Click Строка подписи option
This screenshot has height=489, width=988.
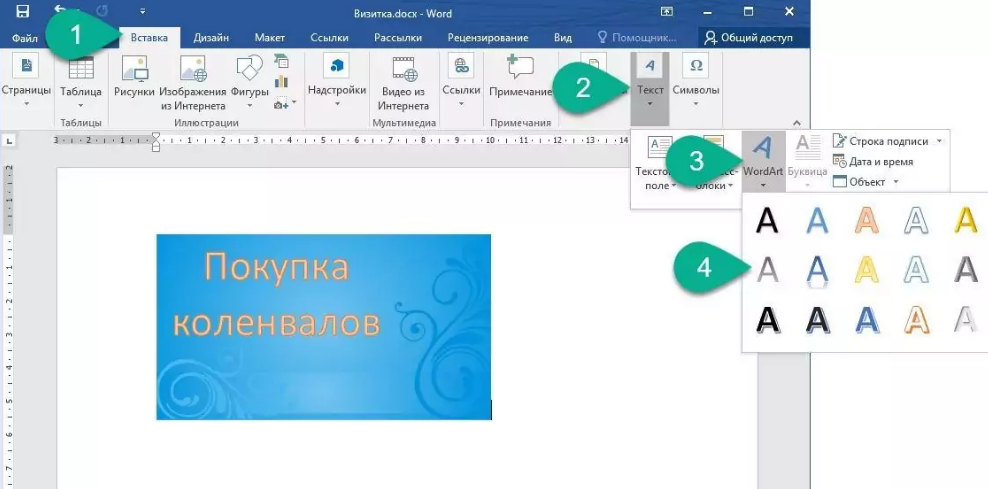(x=880, y=141)
